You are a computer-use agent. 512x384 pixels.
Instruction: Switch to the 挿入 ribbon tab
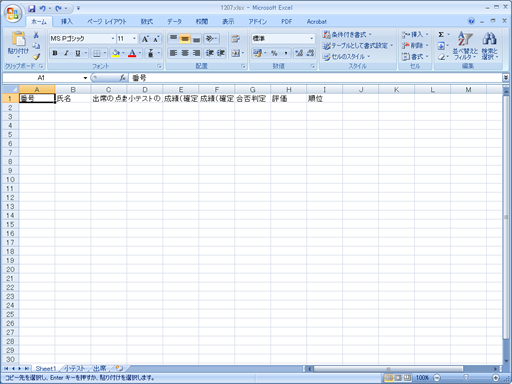(67, 22)
